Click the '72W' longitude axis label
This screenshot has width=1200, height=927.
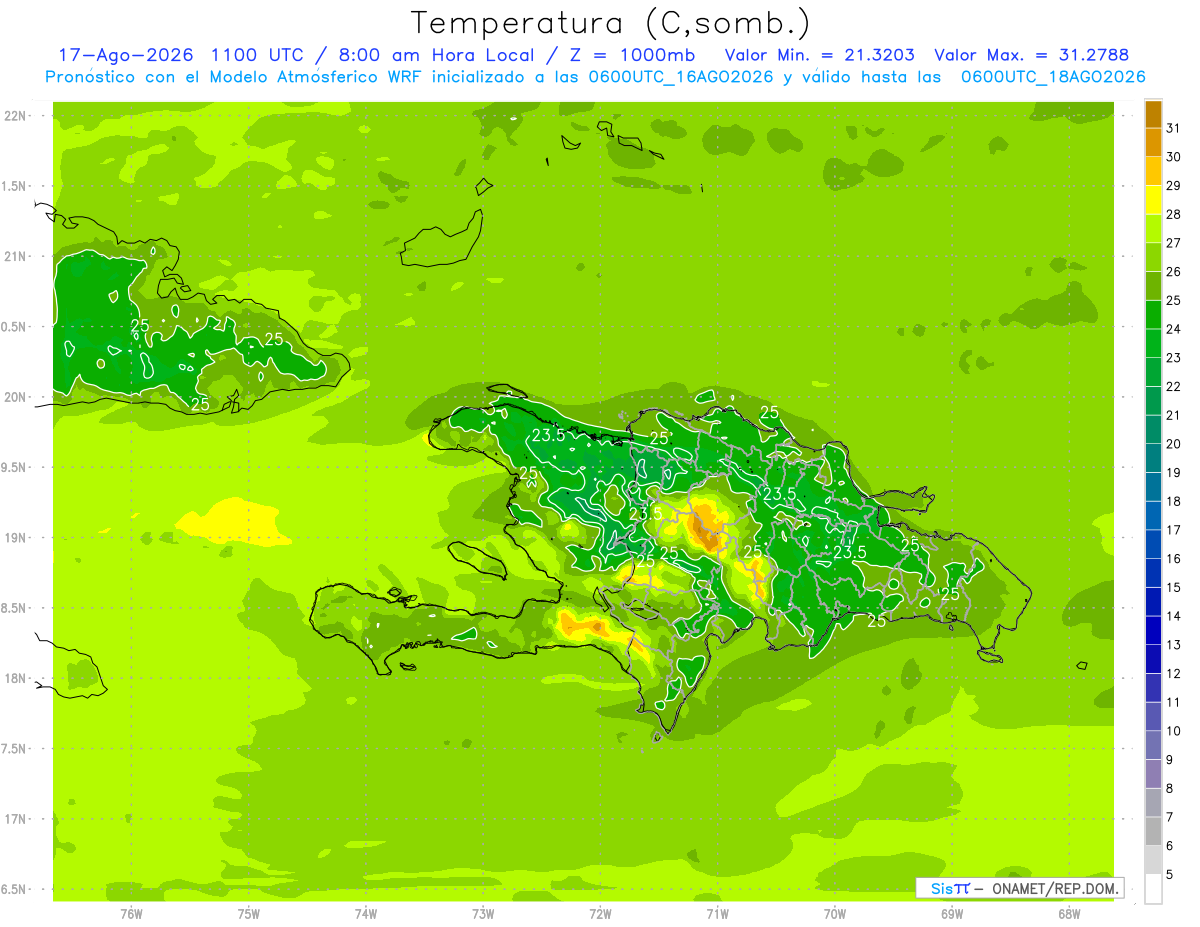[600, 913]
